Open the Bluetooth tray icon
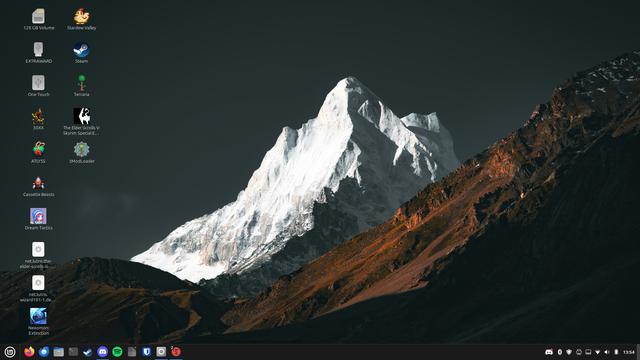 tap(560, 352)
